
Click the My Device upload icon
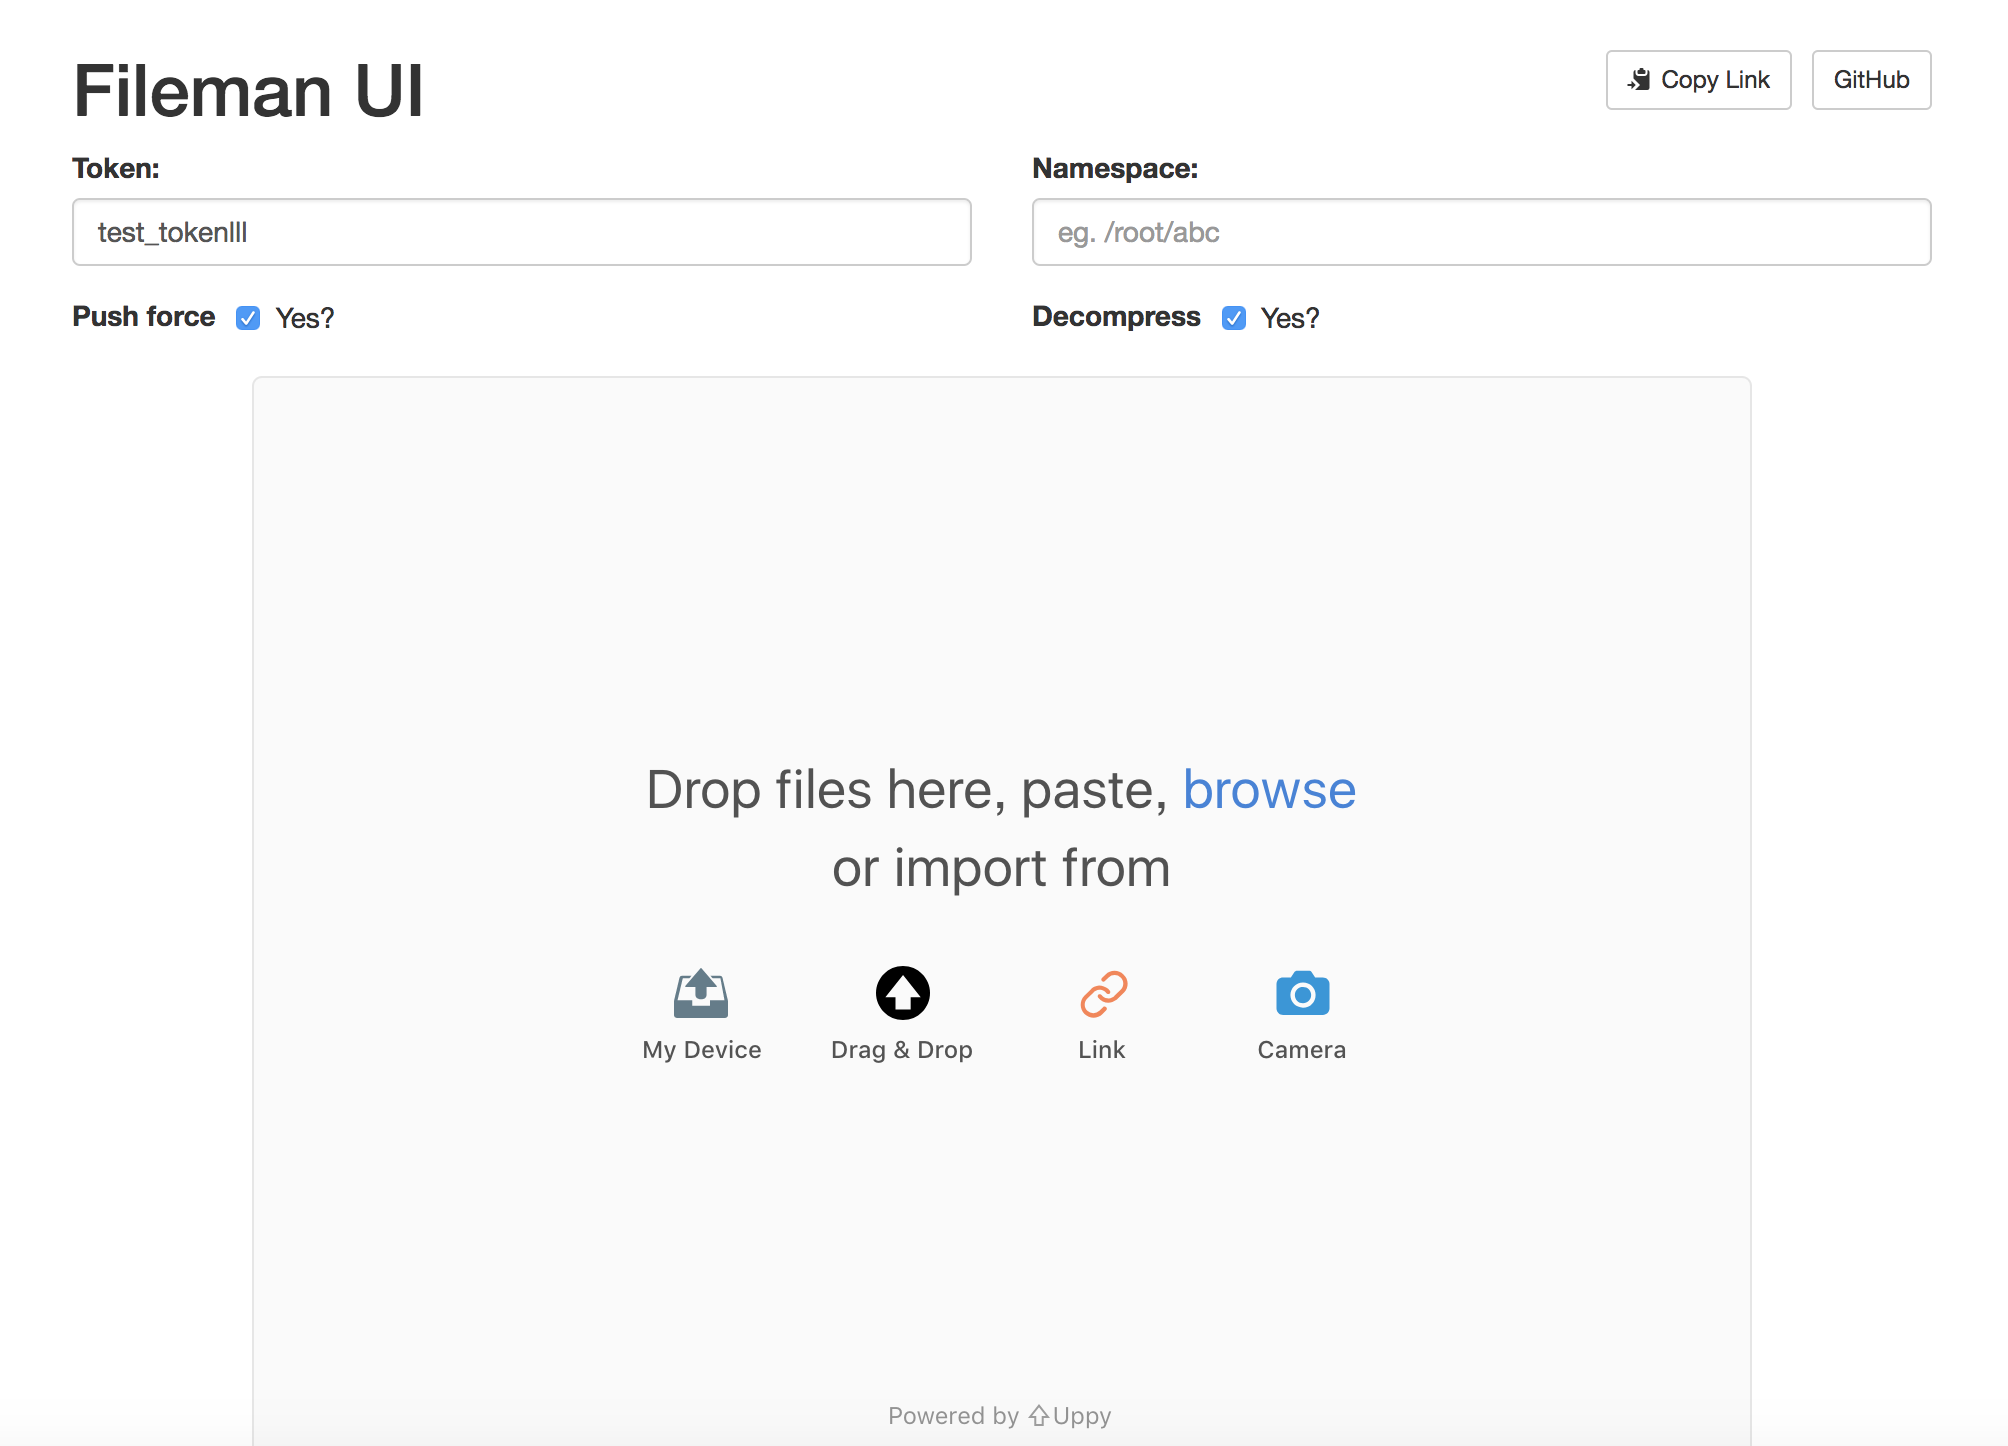pyautogui.click(x=701, y=993)
